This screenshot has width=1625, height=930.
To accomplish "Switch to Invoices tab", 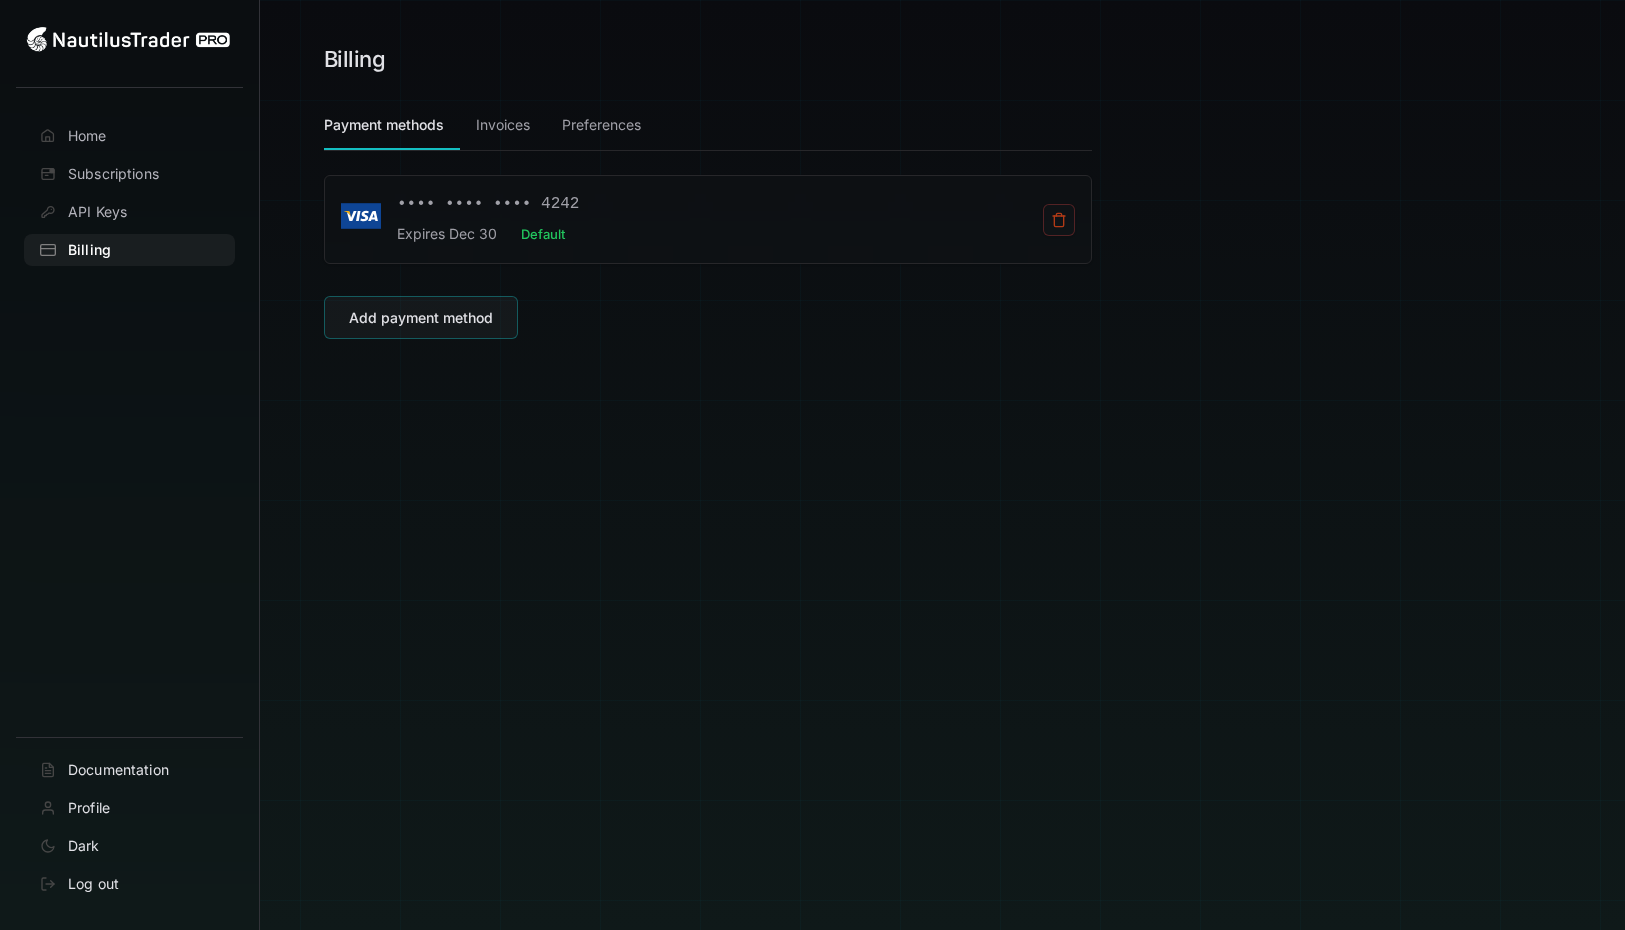I will point(503,125).
